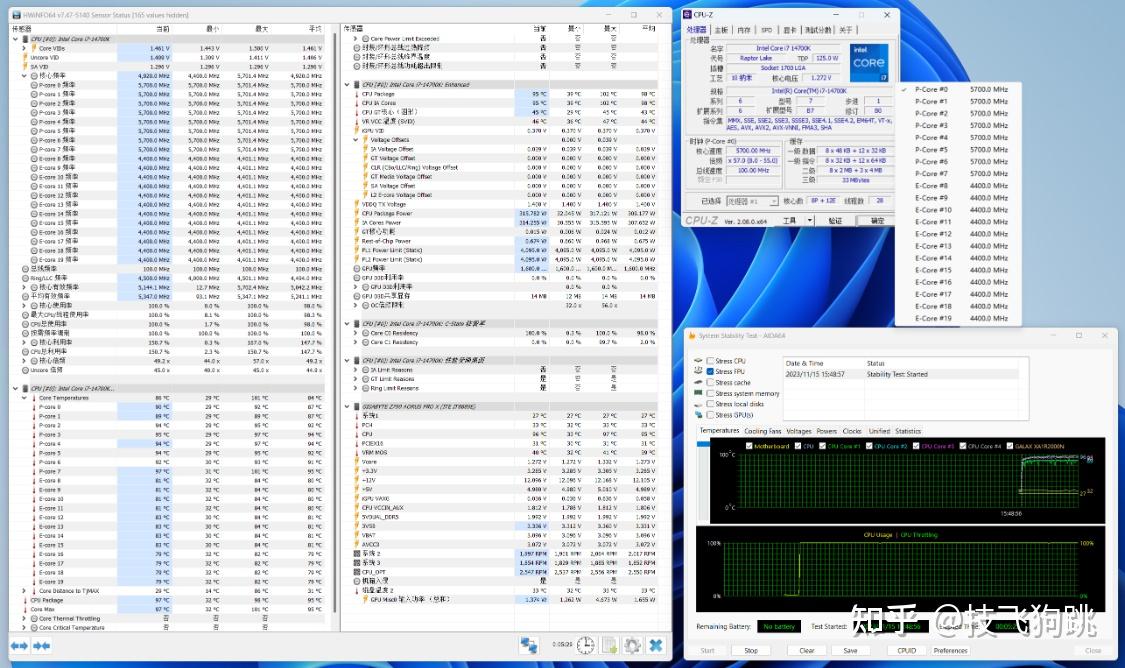Enable the Stress CPU checkbox
This screenshot has width=1125, height=668.
point(710,361)
